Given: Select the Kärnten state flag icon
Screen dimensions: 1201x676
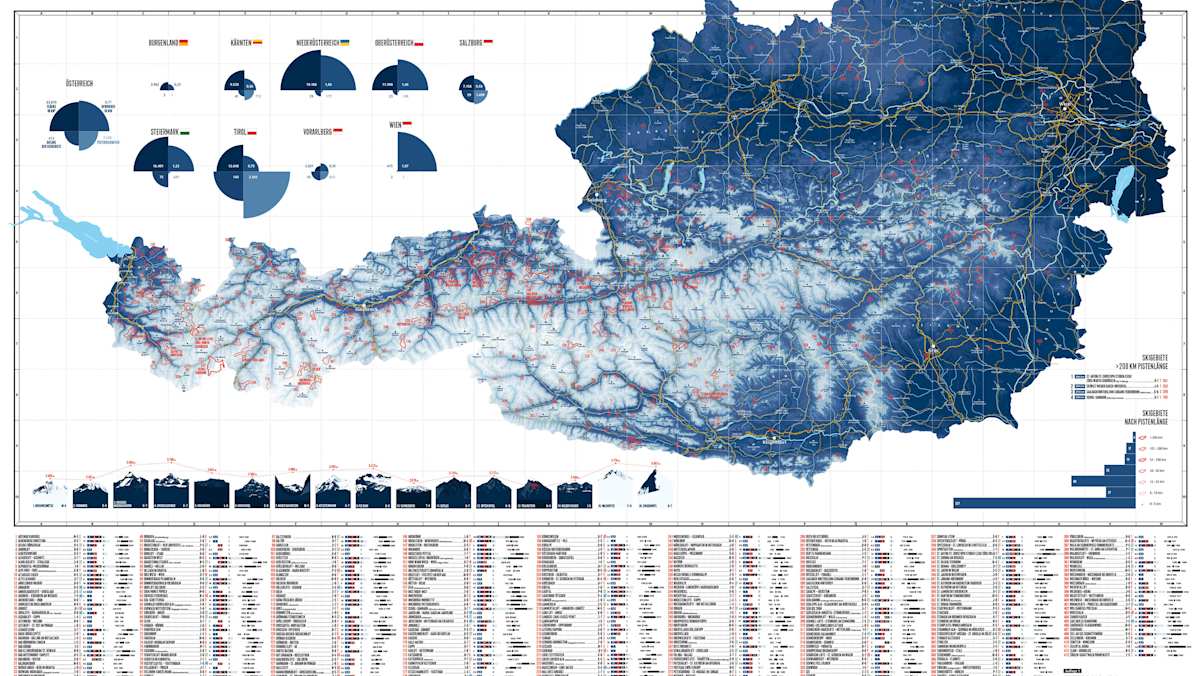Looking at the screenshot, I should [258, 41].
